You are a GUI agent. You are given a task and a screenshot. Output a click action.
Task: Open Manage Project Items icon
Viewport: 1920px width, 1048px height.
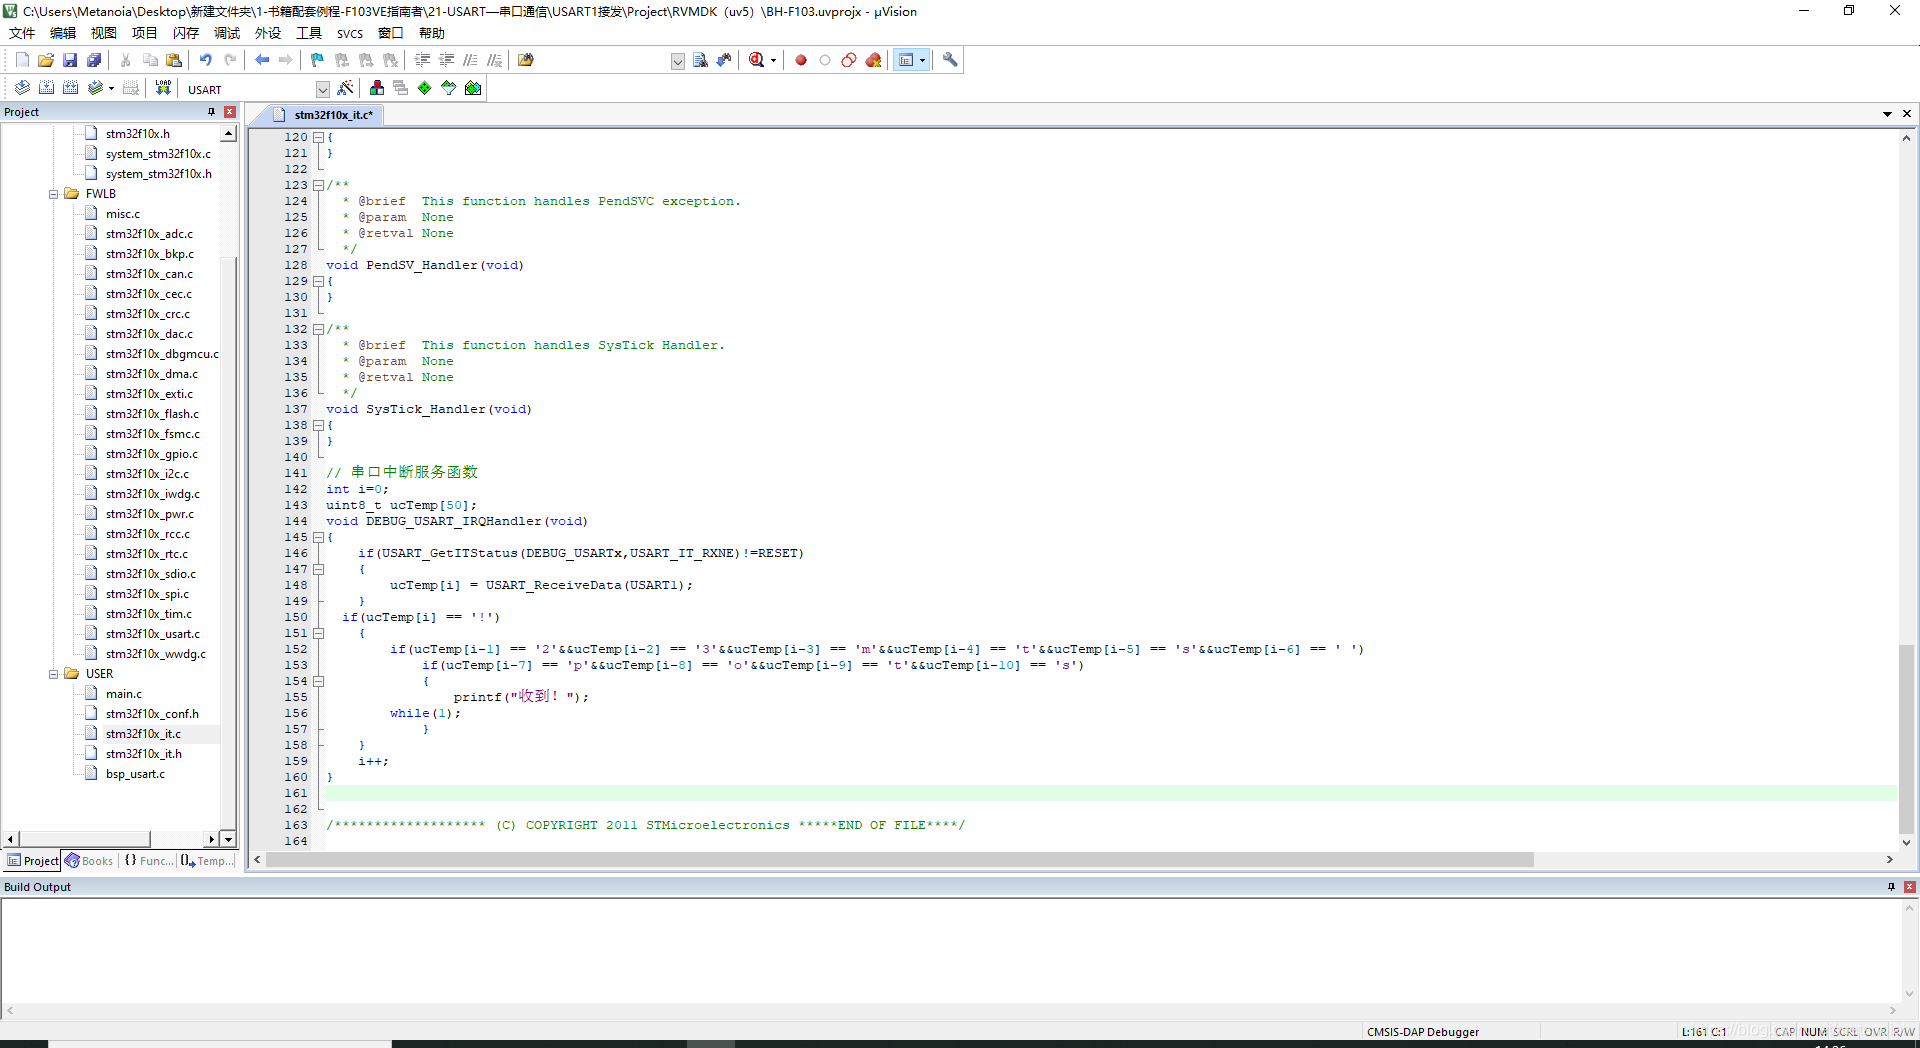[376, 88]
